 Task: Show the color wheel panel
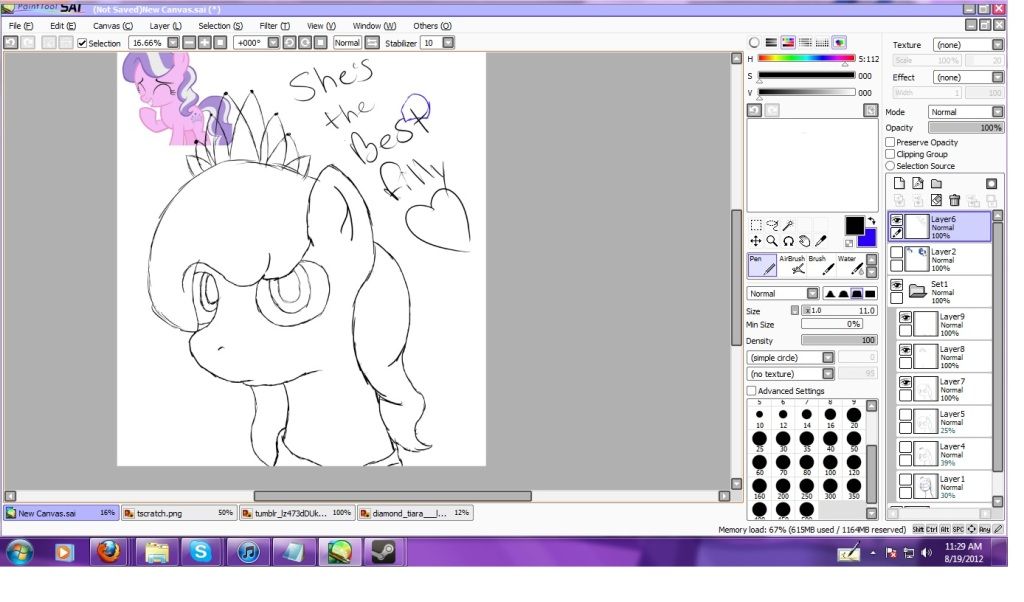tap(754, 42)
